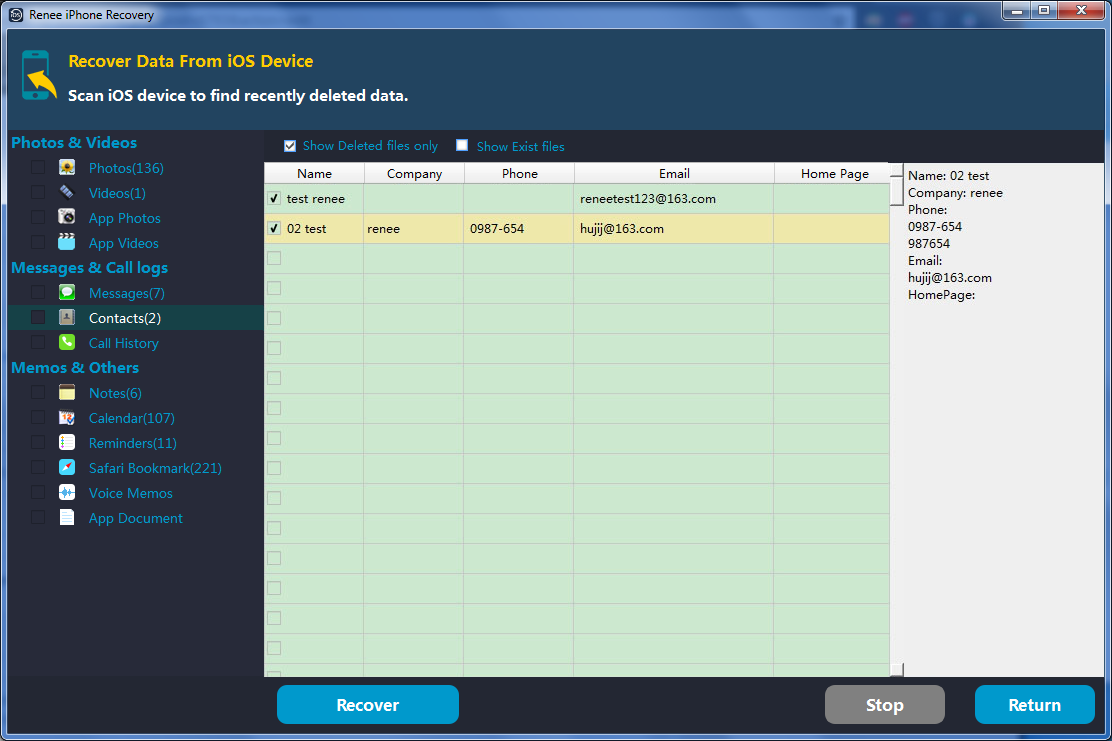This screenshot has height=741, width=1112.
Task: Sort contacts by the Name column header
Action: coord(314,174)
